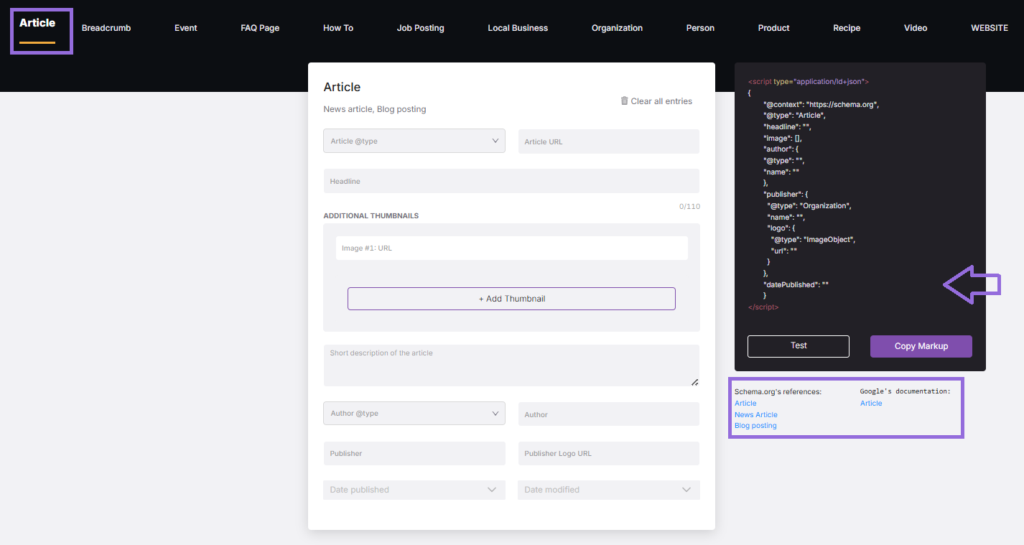The image size is (1024, 545).
Task: Select the Video tab
Action: coord(915,28)
